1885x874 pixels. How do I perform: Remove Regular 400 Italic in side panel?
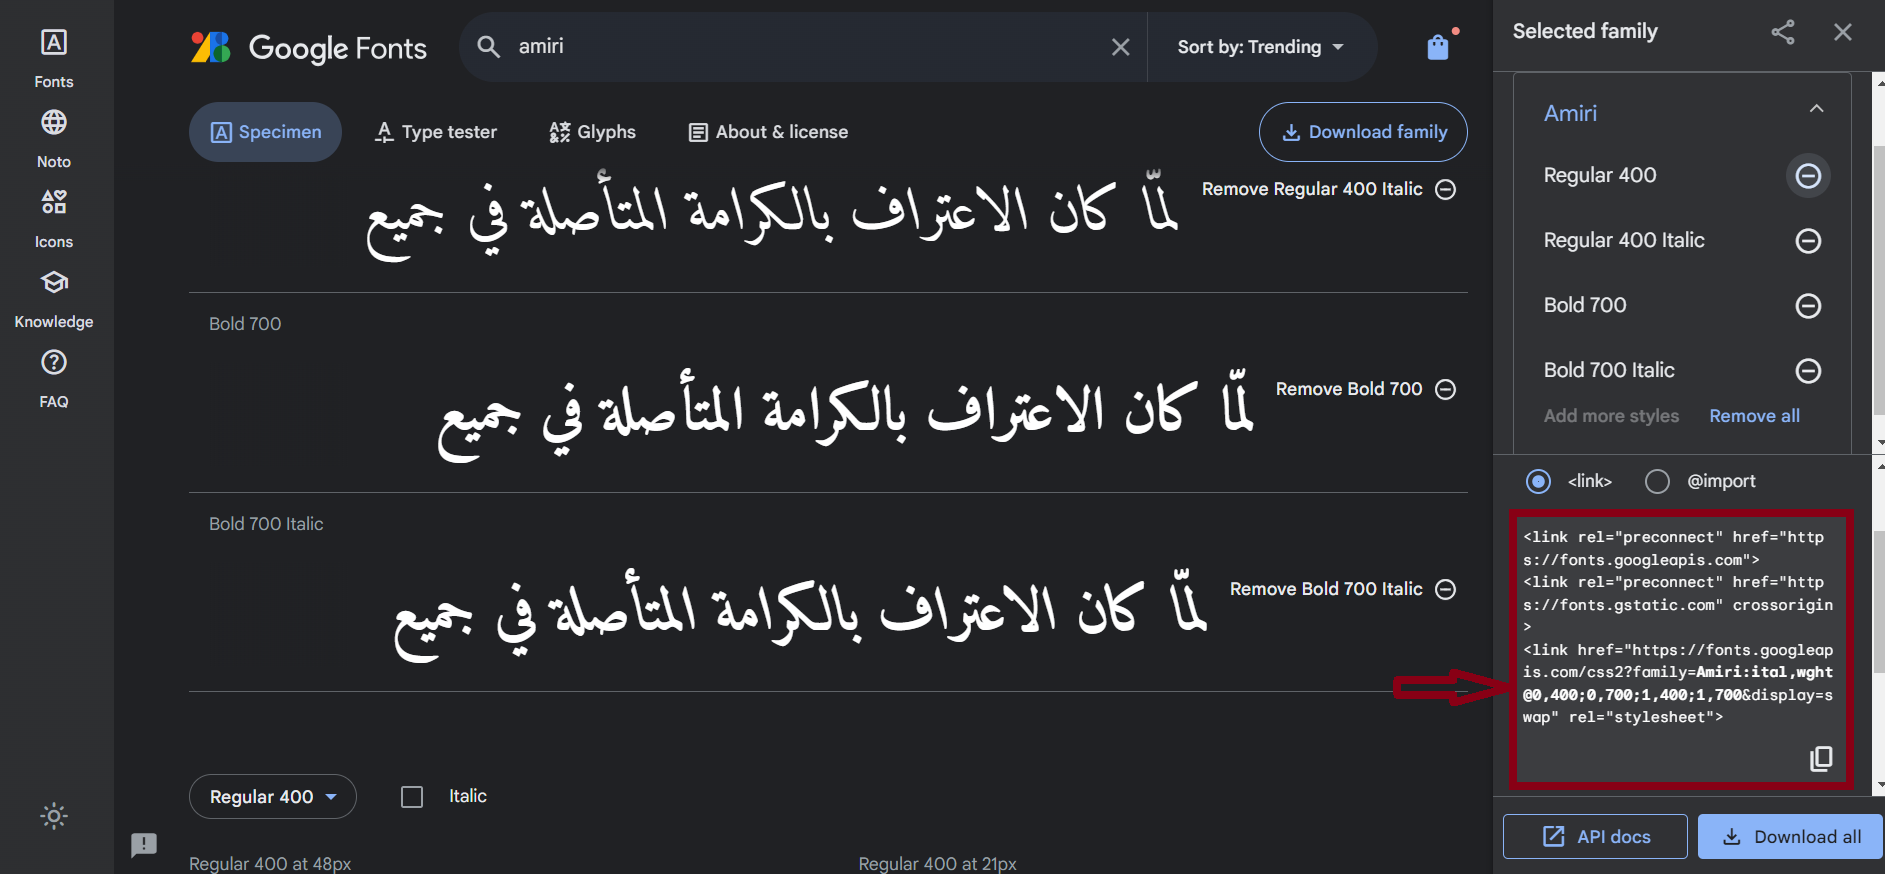coord(1808,241)
